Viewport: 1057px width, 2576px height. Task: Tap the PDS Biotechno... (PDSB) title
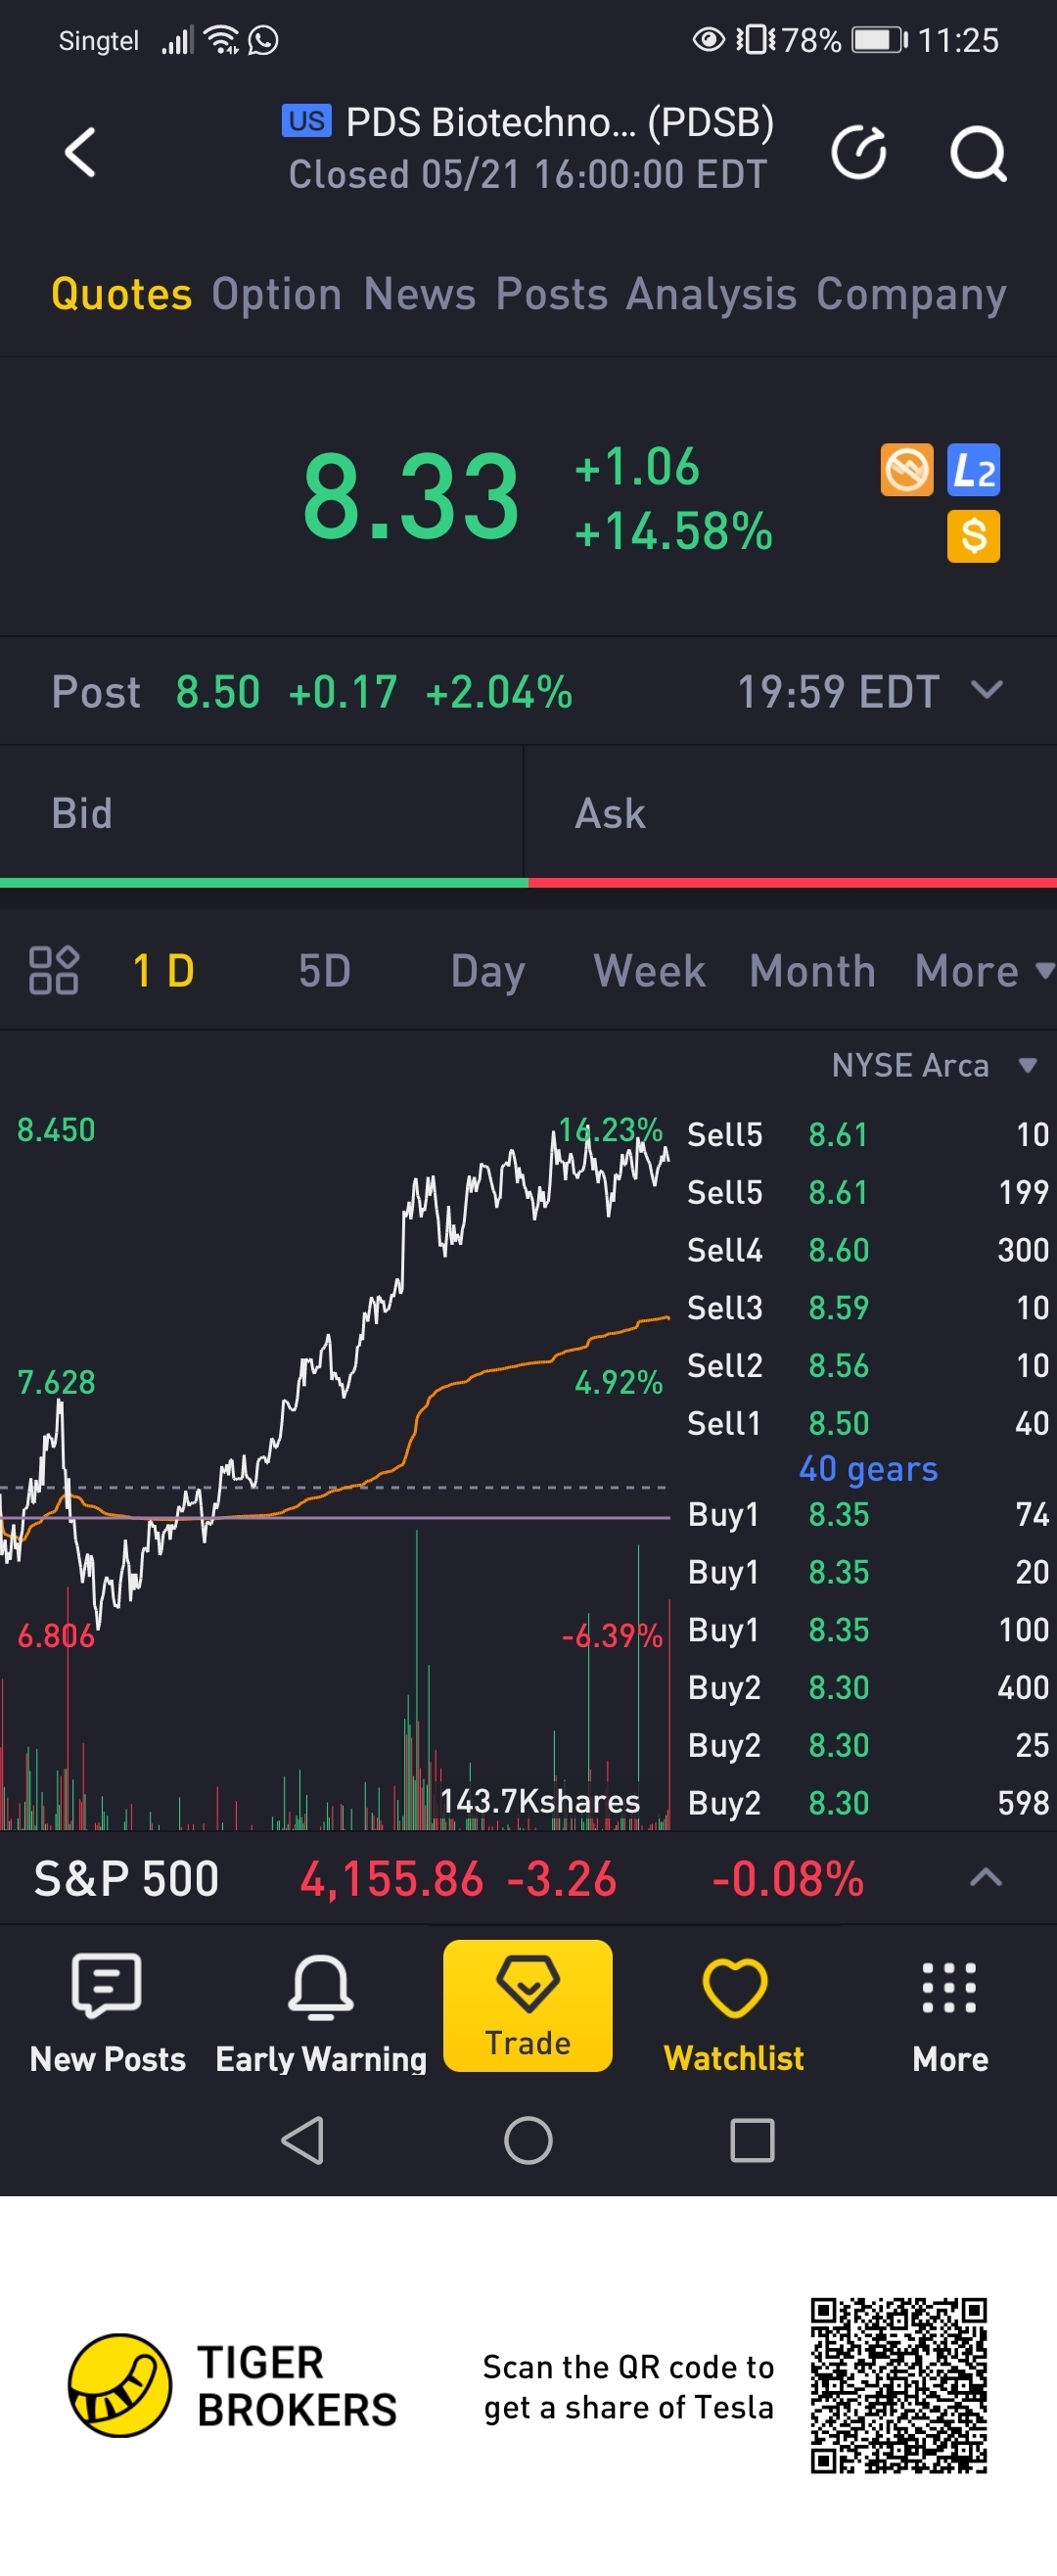tap(560, 122)
